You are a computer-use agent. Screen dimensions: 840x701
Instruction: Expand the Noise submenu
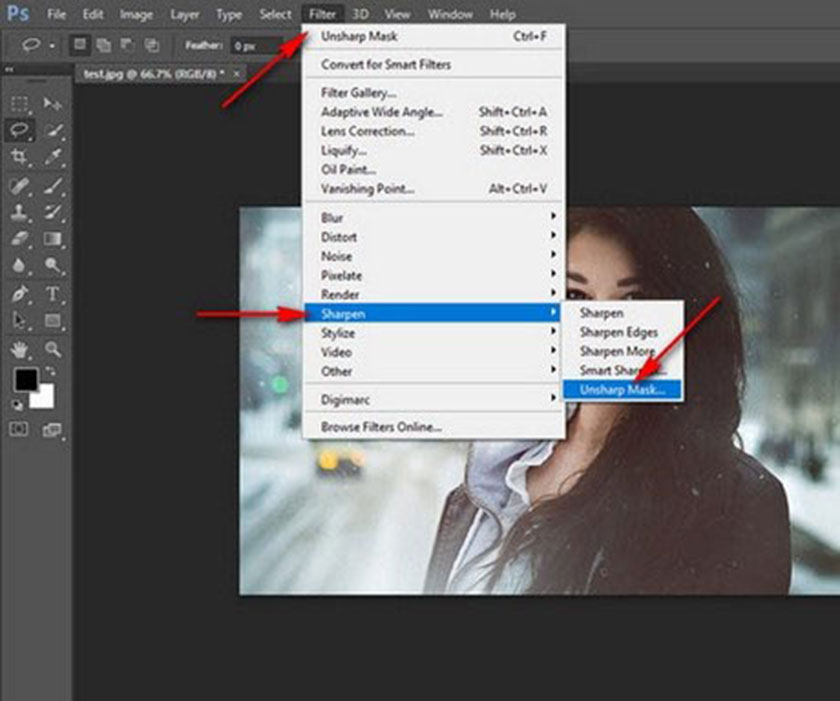click(433, 256)
